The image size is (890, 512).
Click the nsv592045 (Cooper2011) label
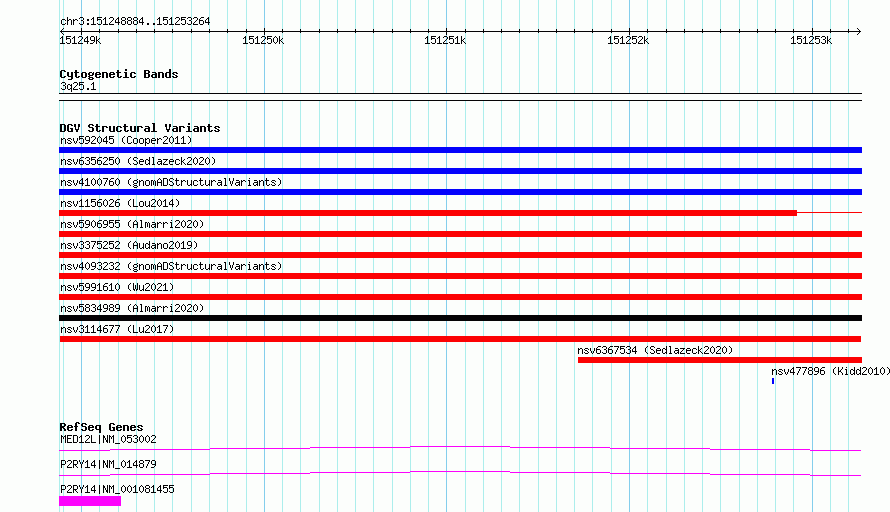pos(126,140)
